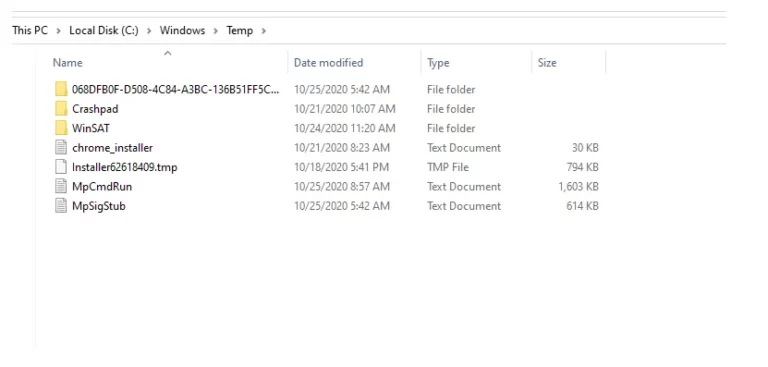Click the MpSigStub document icon
The image size is (768, 367).
pyautogui.click(x=61, y=206)
